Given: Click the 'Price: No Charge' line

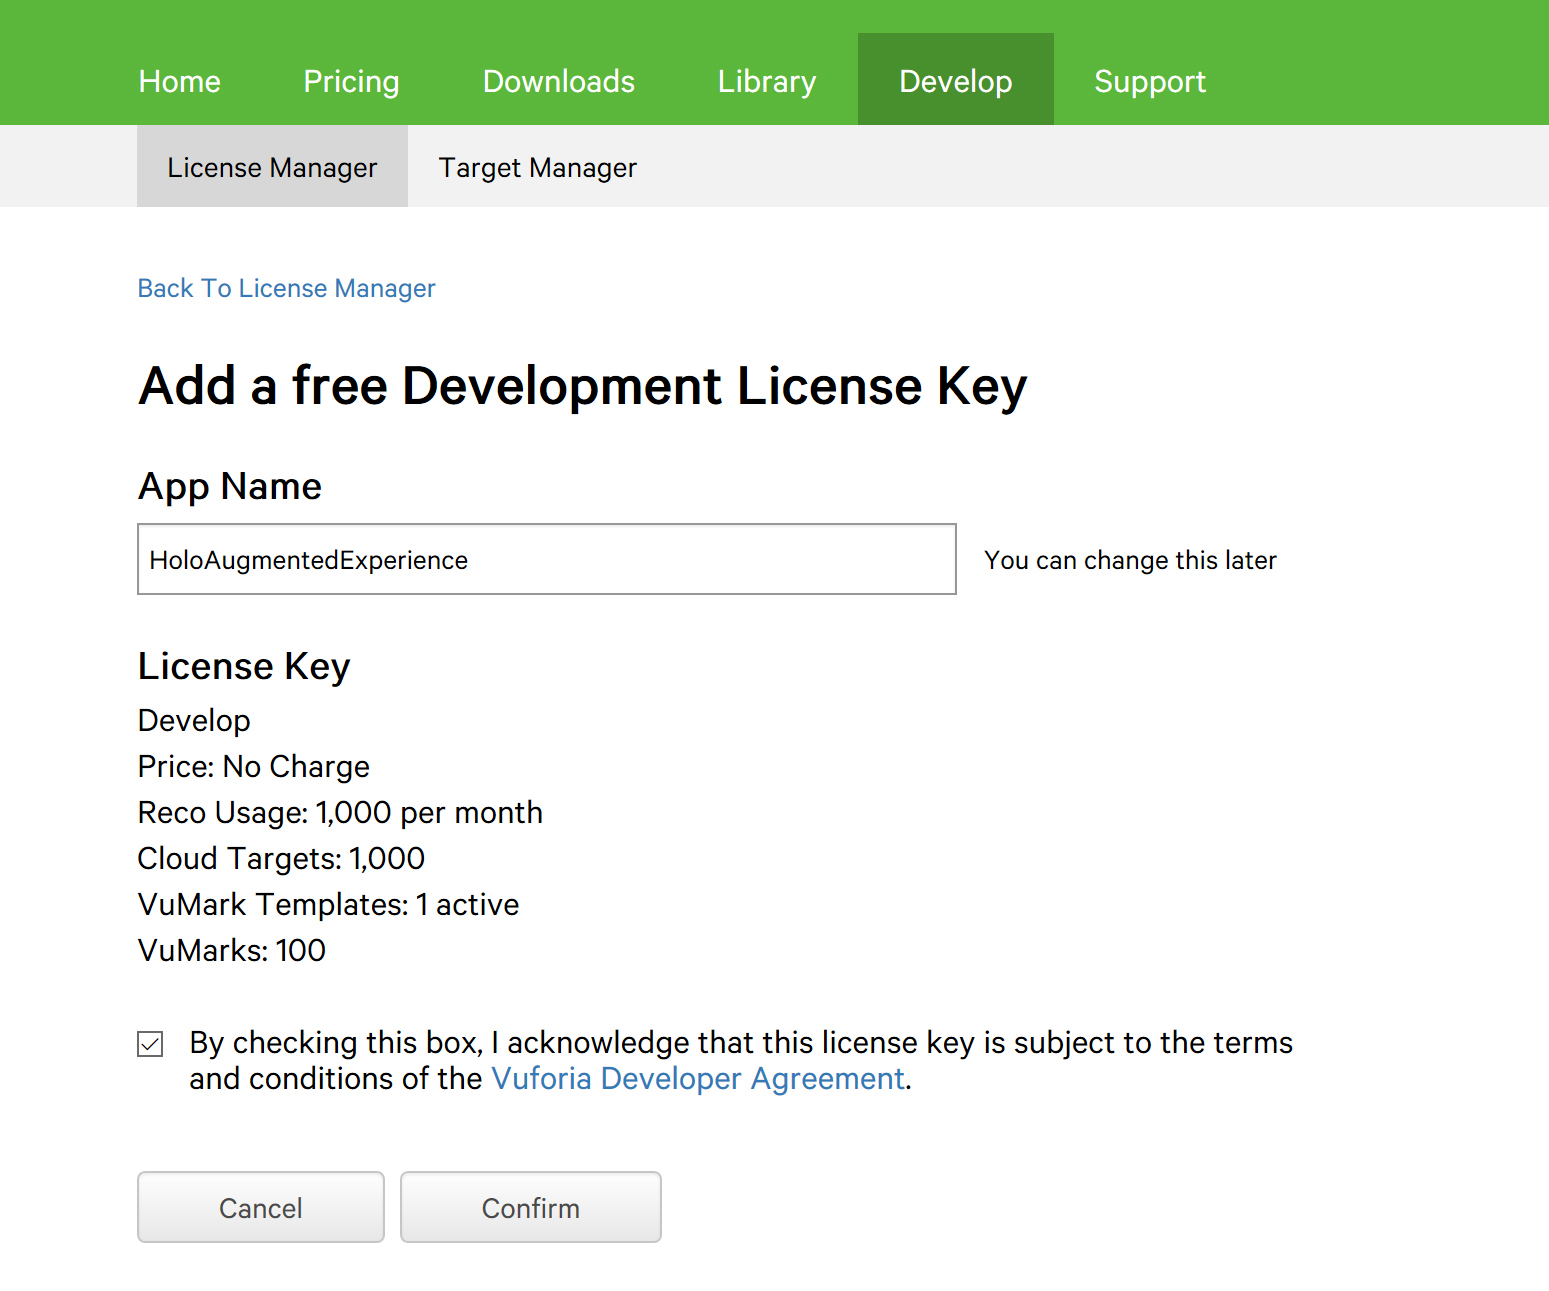Looking at the screenshot, I should coord(254,766).
